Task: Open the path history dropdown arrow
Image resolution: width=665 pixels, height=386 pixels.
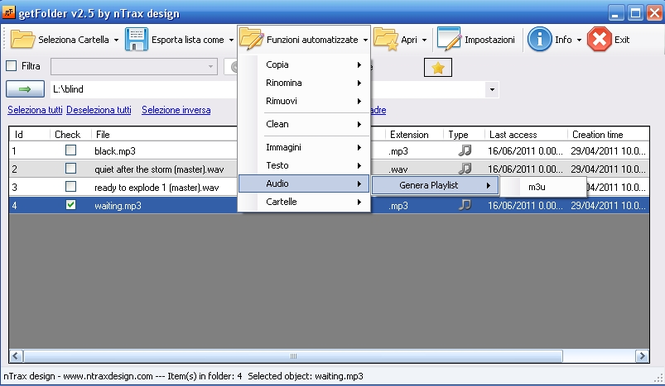Action: tap(492, 90)
